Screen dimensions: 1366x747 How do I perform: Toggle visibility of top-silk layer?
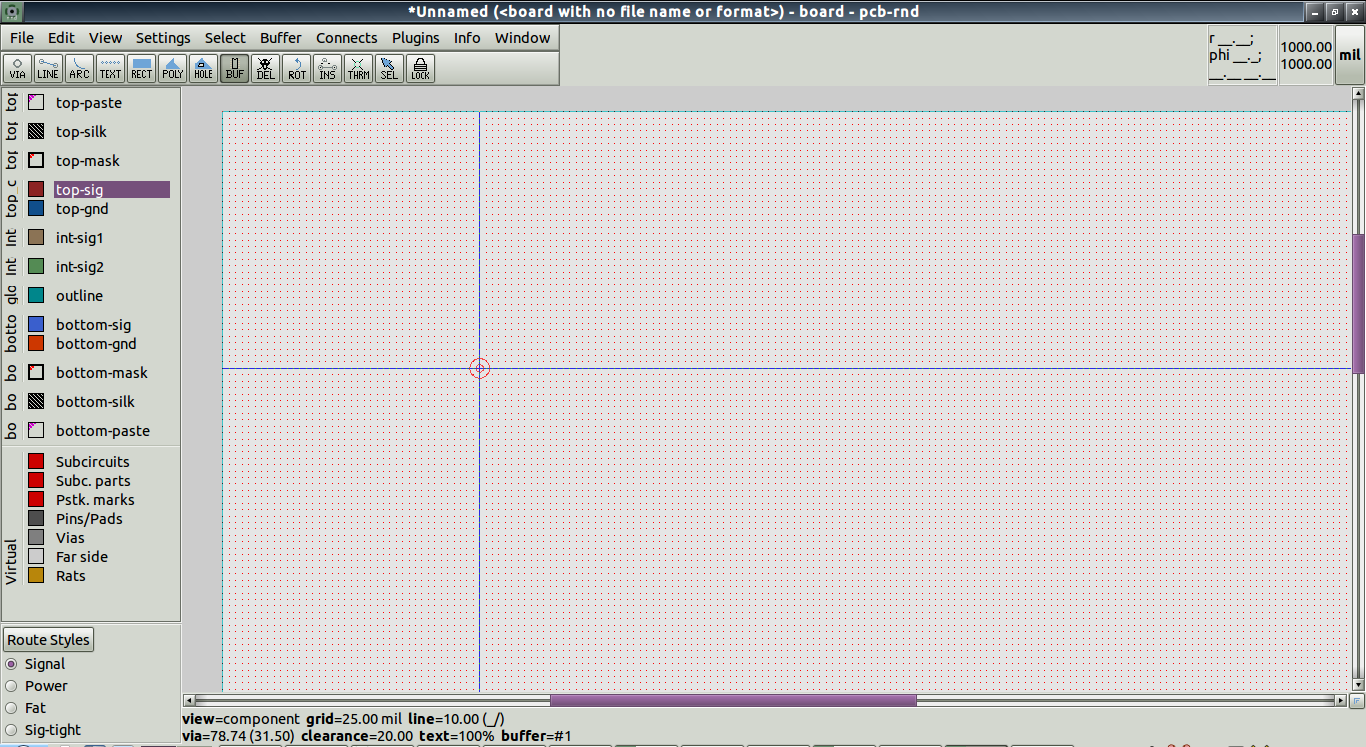(x=36, y=131)
